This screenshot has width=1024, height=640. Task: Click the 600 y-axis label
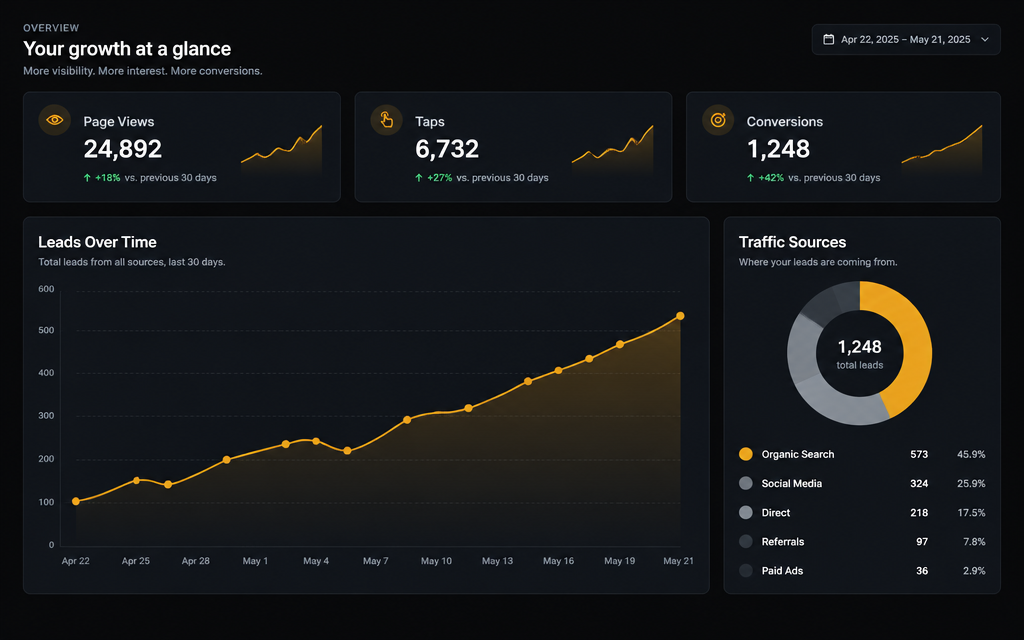click(x=46, y=289)
